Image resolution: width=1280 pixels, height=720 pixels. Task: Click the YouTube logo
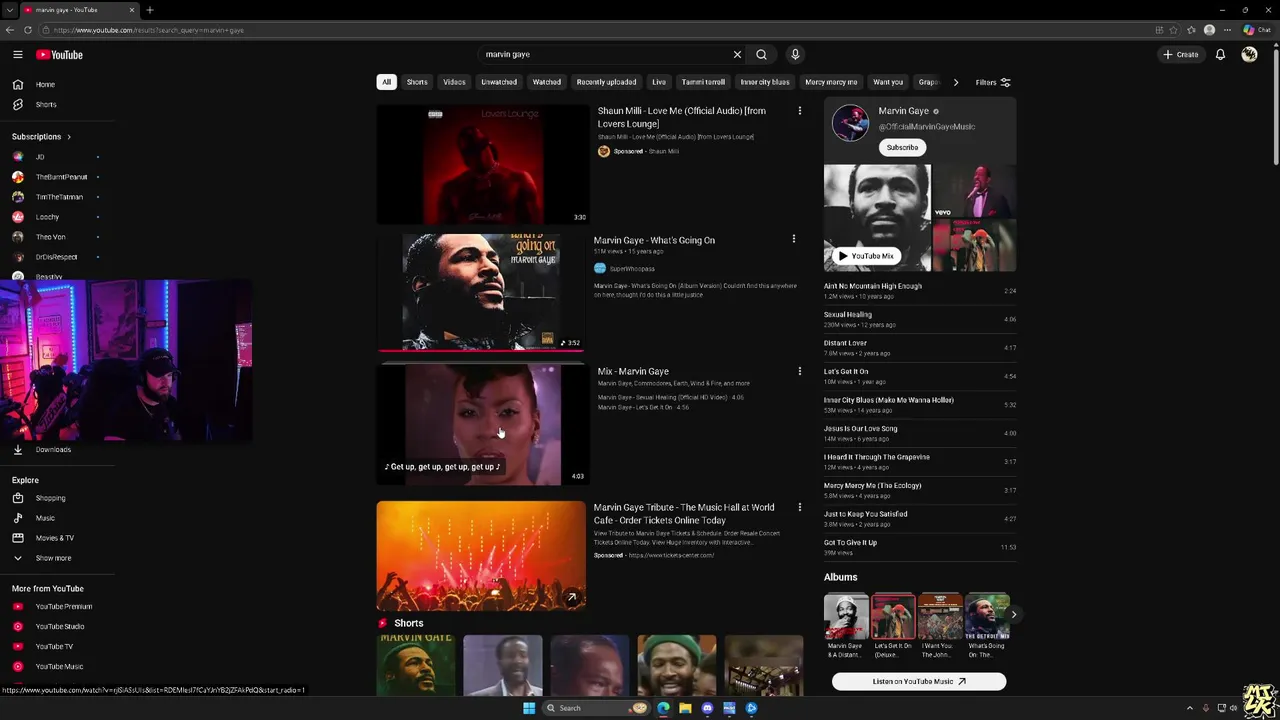tap(59, 55)
